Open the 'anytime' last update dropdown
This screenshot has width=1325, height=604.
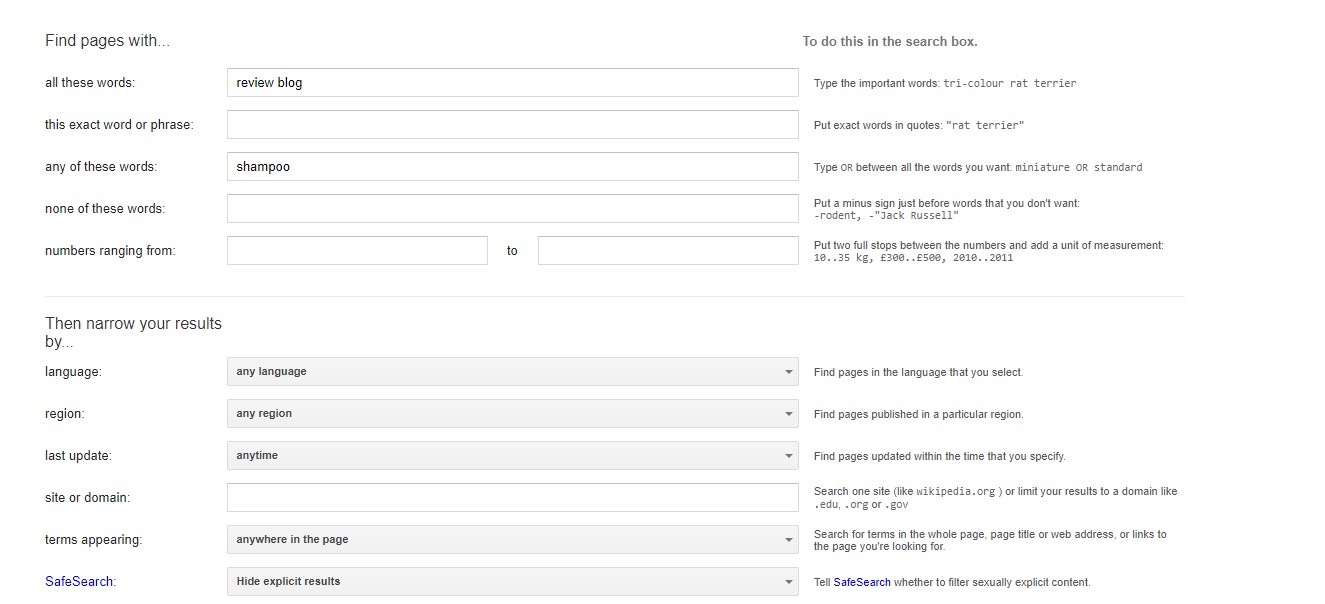pos(512,455)
